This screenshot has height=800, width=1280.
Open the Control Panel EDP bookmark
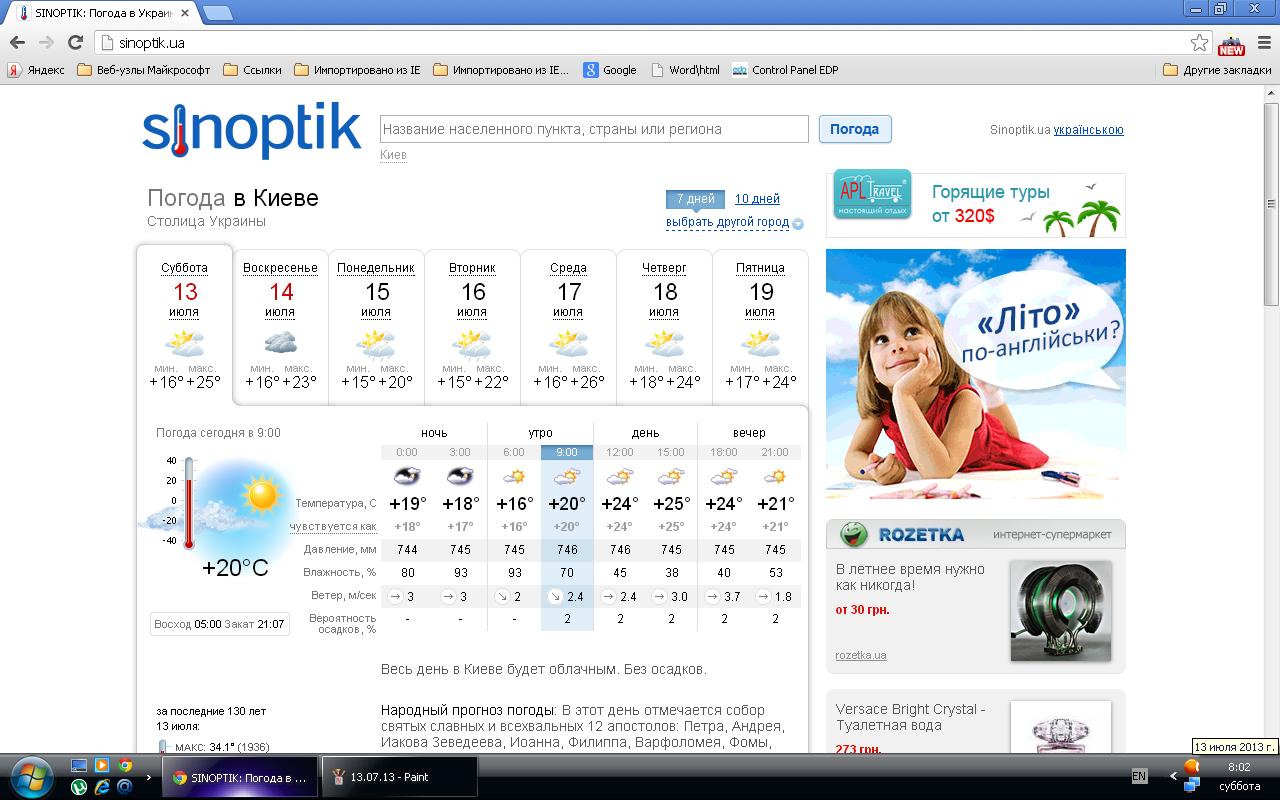click(x=785, y=70)
